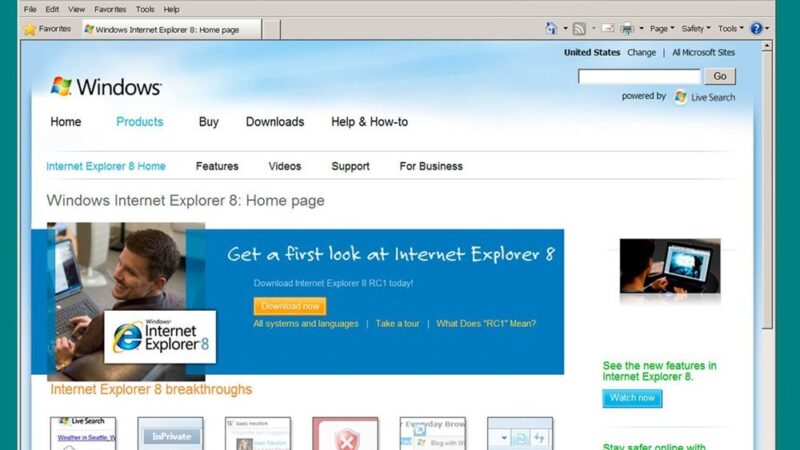Open the Support sub-navigation link

(350, 166)
